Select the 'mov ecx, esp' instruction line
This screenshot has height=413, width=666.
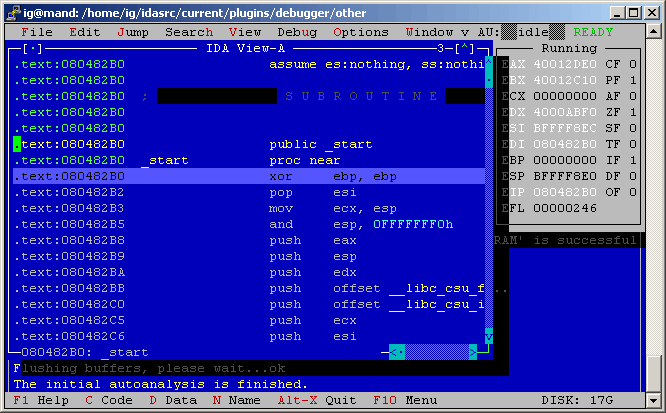coord(249,208)
